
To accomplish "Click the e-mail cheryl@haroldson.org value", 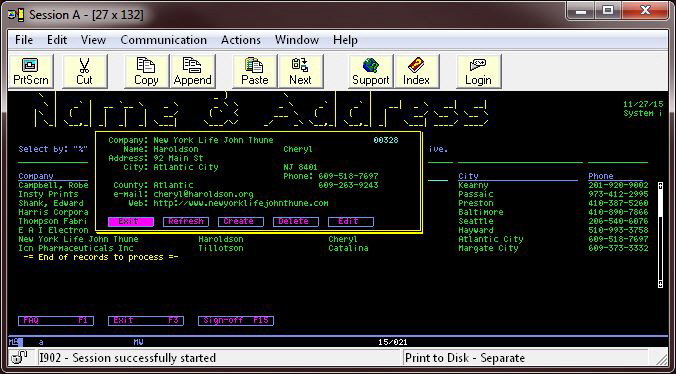I will (x=203, y=194).
